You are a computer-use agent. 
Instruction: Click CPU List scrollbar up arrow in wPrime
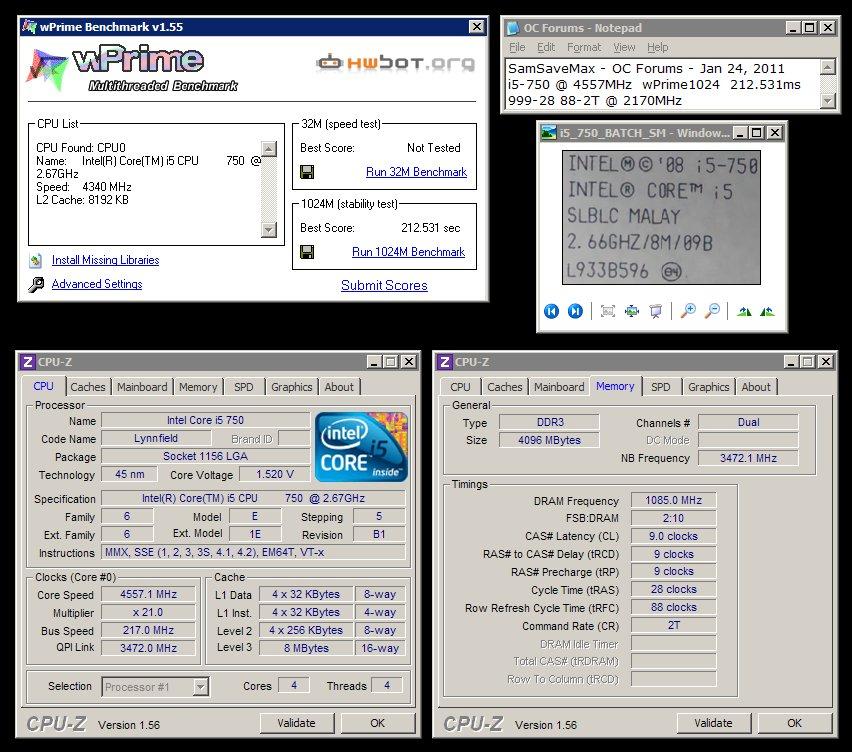point(269,149)
